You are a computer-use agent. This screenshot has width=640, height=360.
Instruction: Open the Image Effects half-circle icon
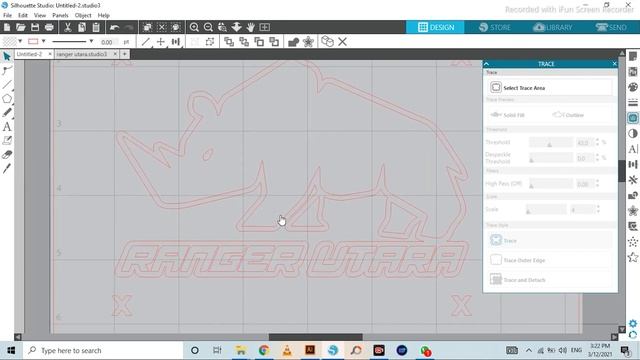(633, 133)
